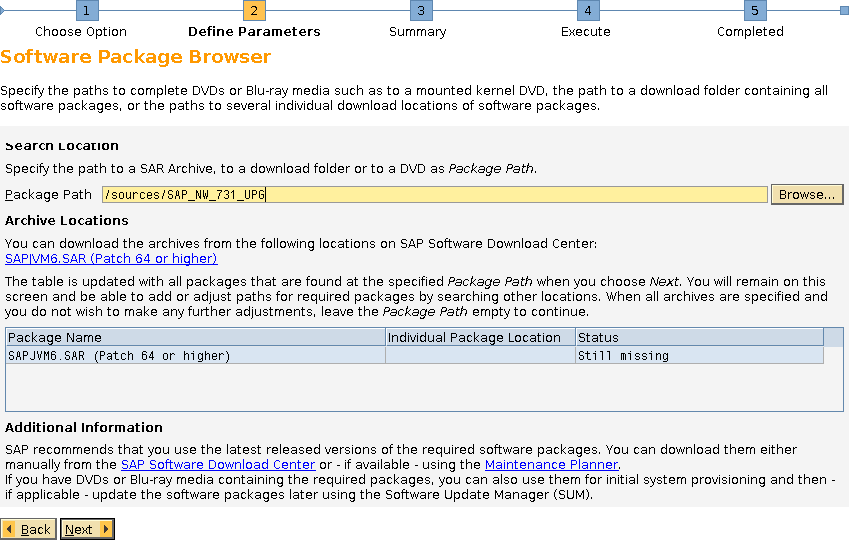This screenshot has height=540, width=849.
Task: Click the 'Define Parameters' step label
Action: coord(254,31)
